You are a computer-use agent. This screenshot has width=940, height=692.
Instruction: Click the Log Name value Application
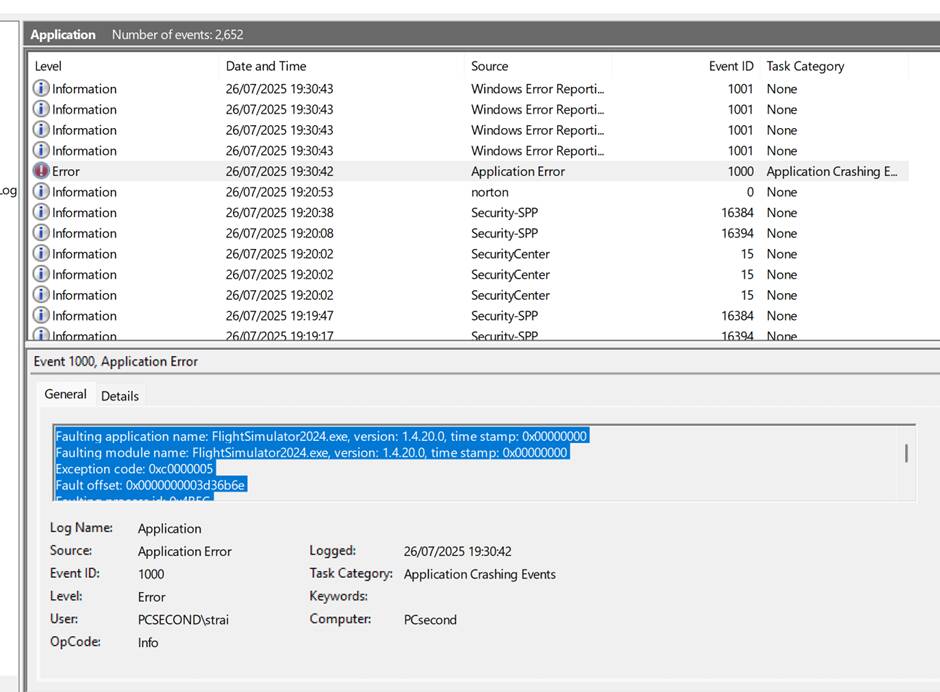pos(170,528)
